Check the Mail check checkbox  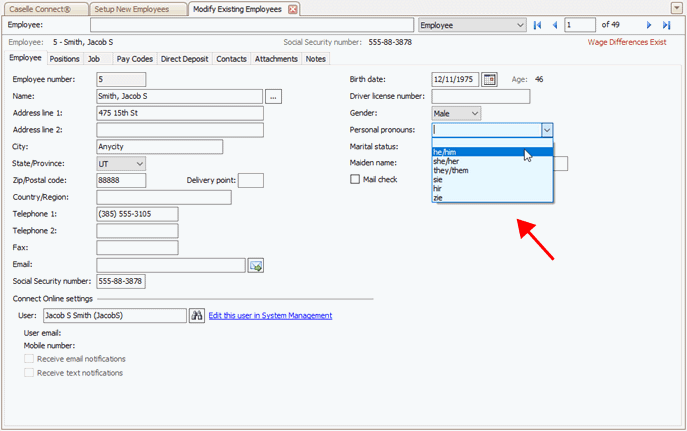[355, 180]
